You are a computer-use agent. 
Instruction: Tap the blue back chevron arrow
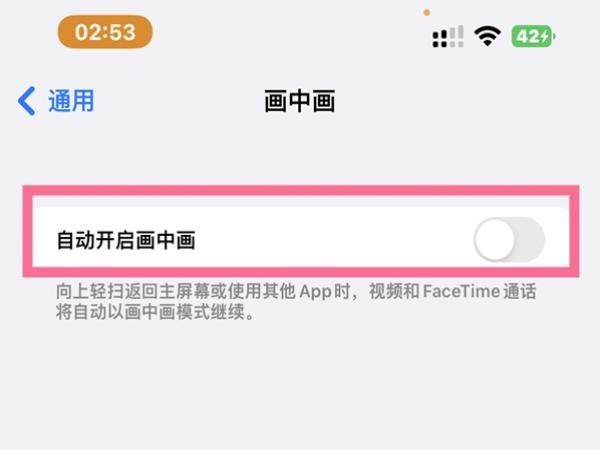[x=27, y=101]
